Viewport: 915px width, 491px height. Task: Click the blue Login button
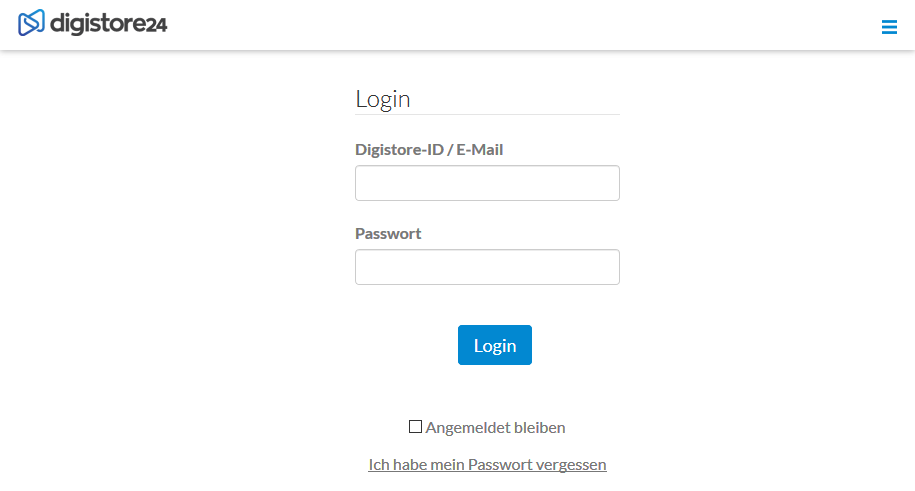(495, 345)
